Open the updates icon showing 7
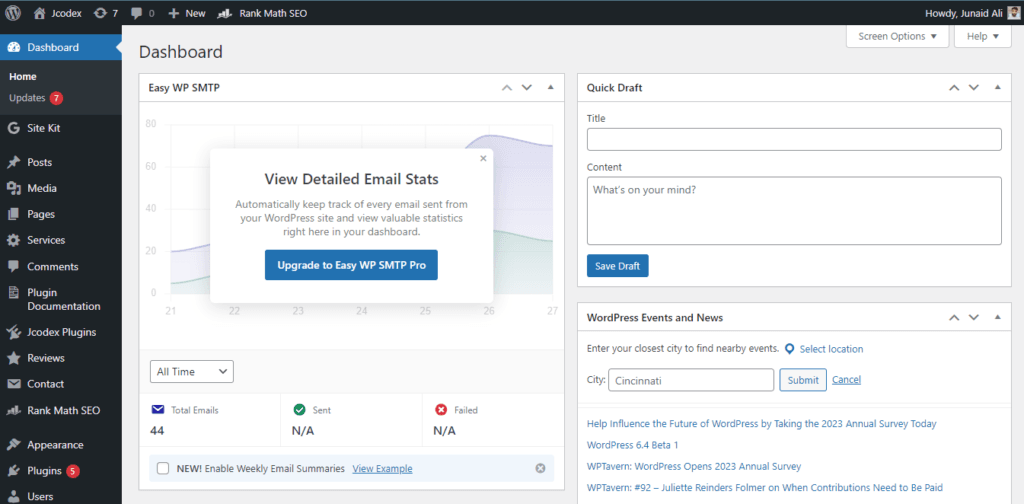Screen dimensions: 1024x504 pos(105,13)
